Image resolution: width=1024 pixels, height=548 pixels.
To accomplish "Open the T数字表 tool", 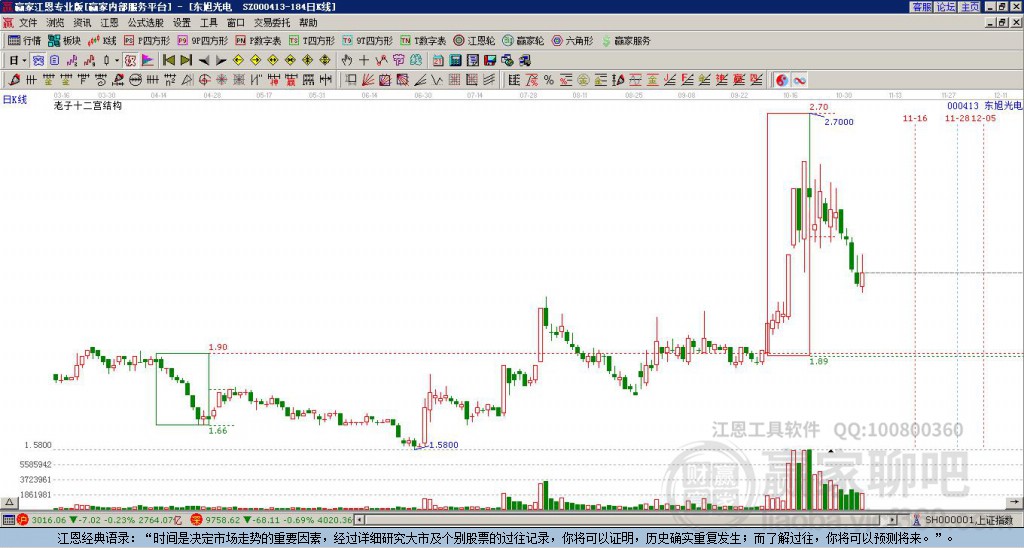I will [423, 40].
